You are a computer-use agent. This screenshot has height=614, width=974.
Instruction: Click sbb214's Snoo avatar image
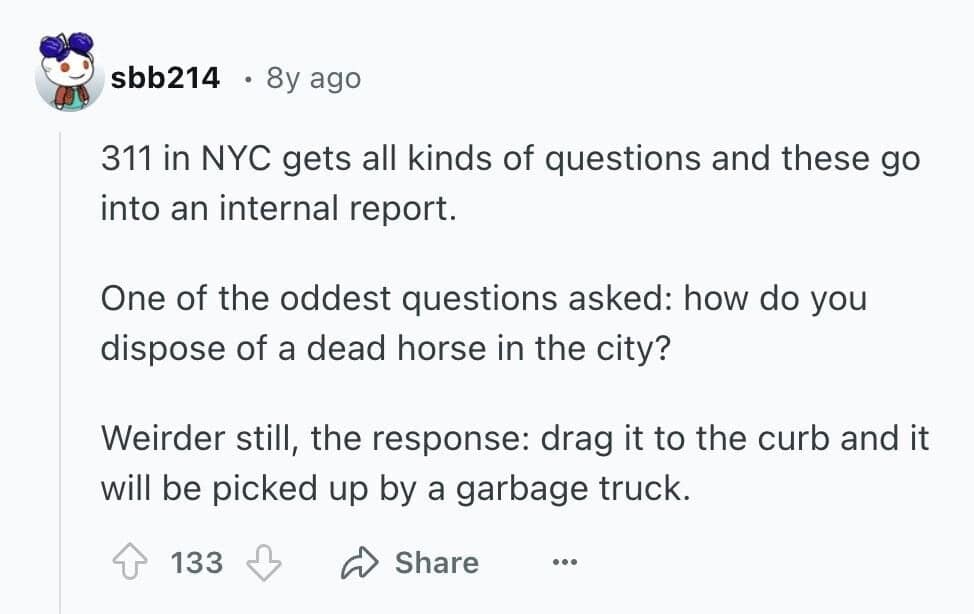click(66, 75)
